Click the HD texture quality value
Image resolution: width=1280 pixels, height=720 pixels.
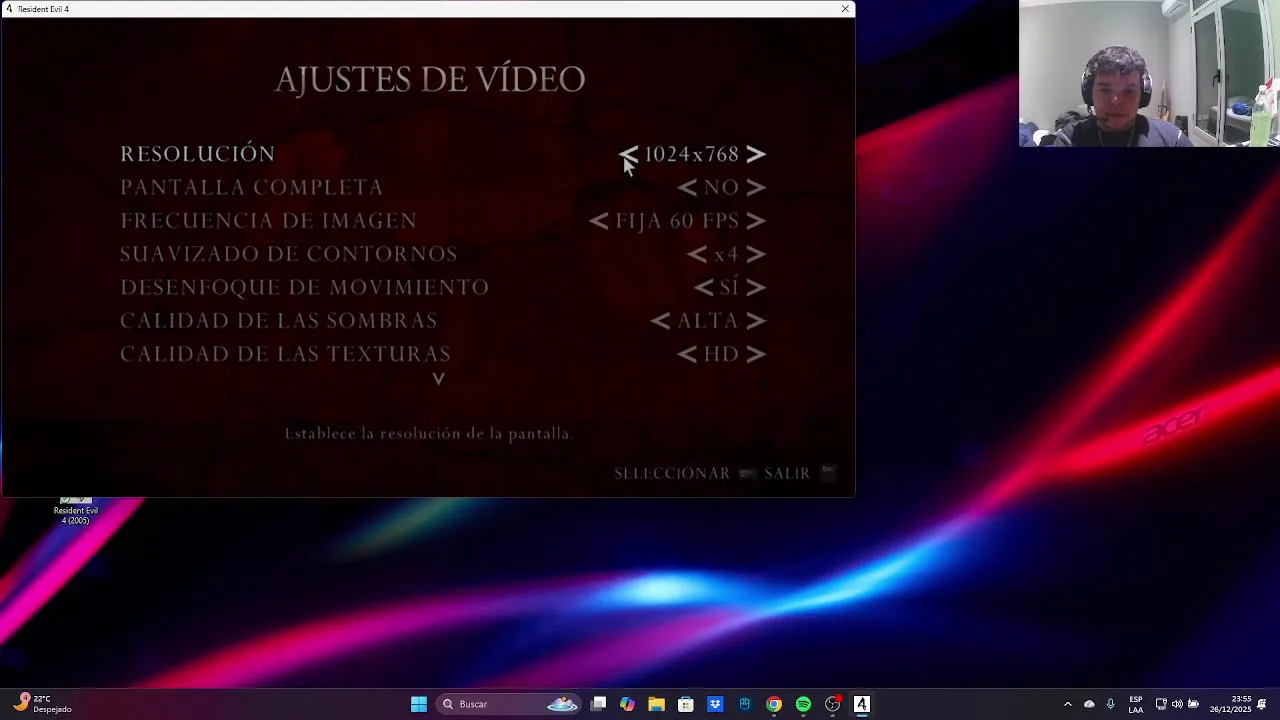tap(721, 354)
